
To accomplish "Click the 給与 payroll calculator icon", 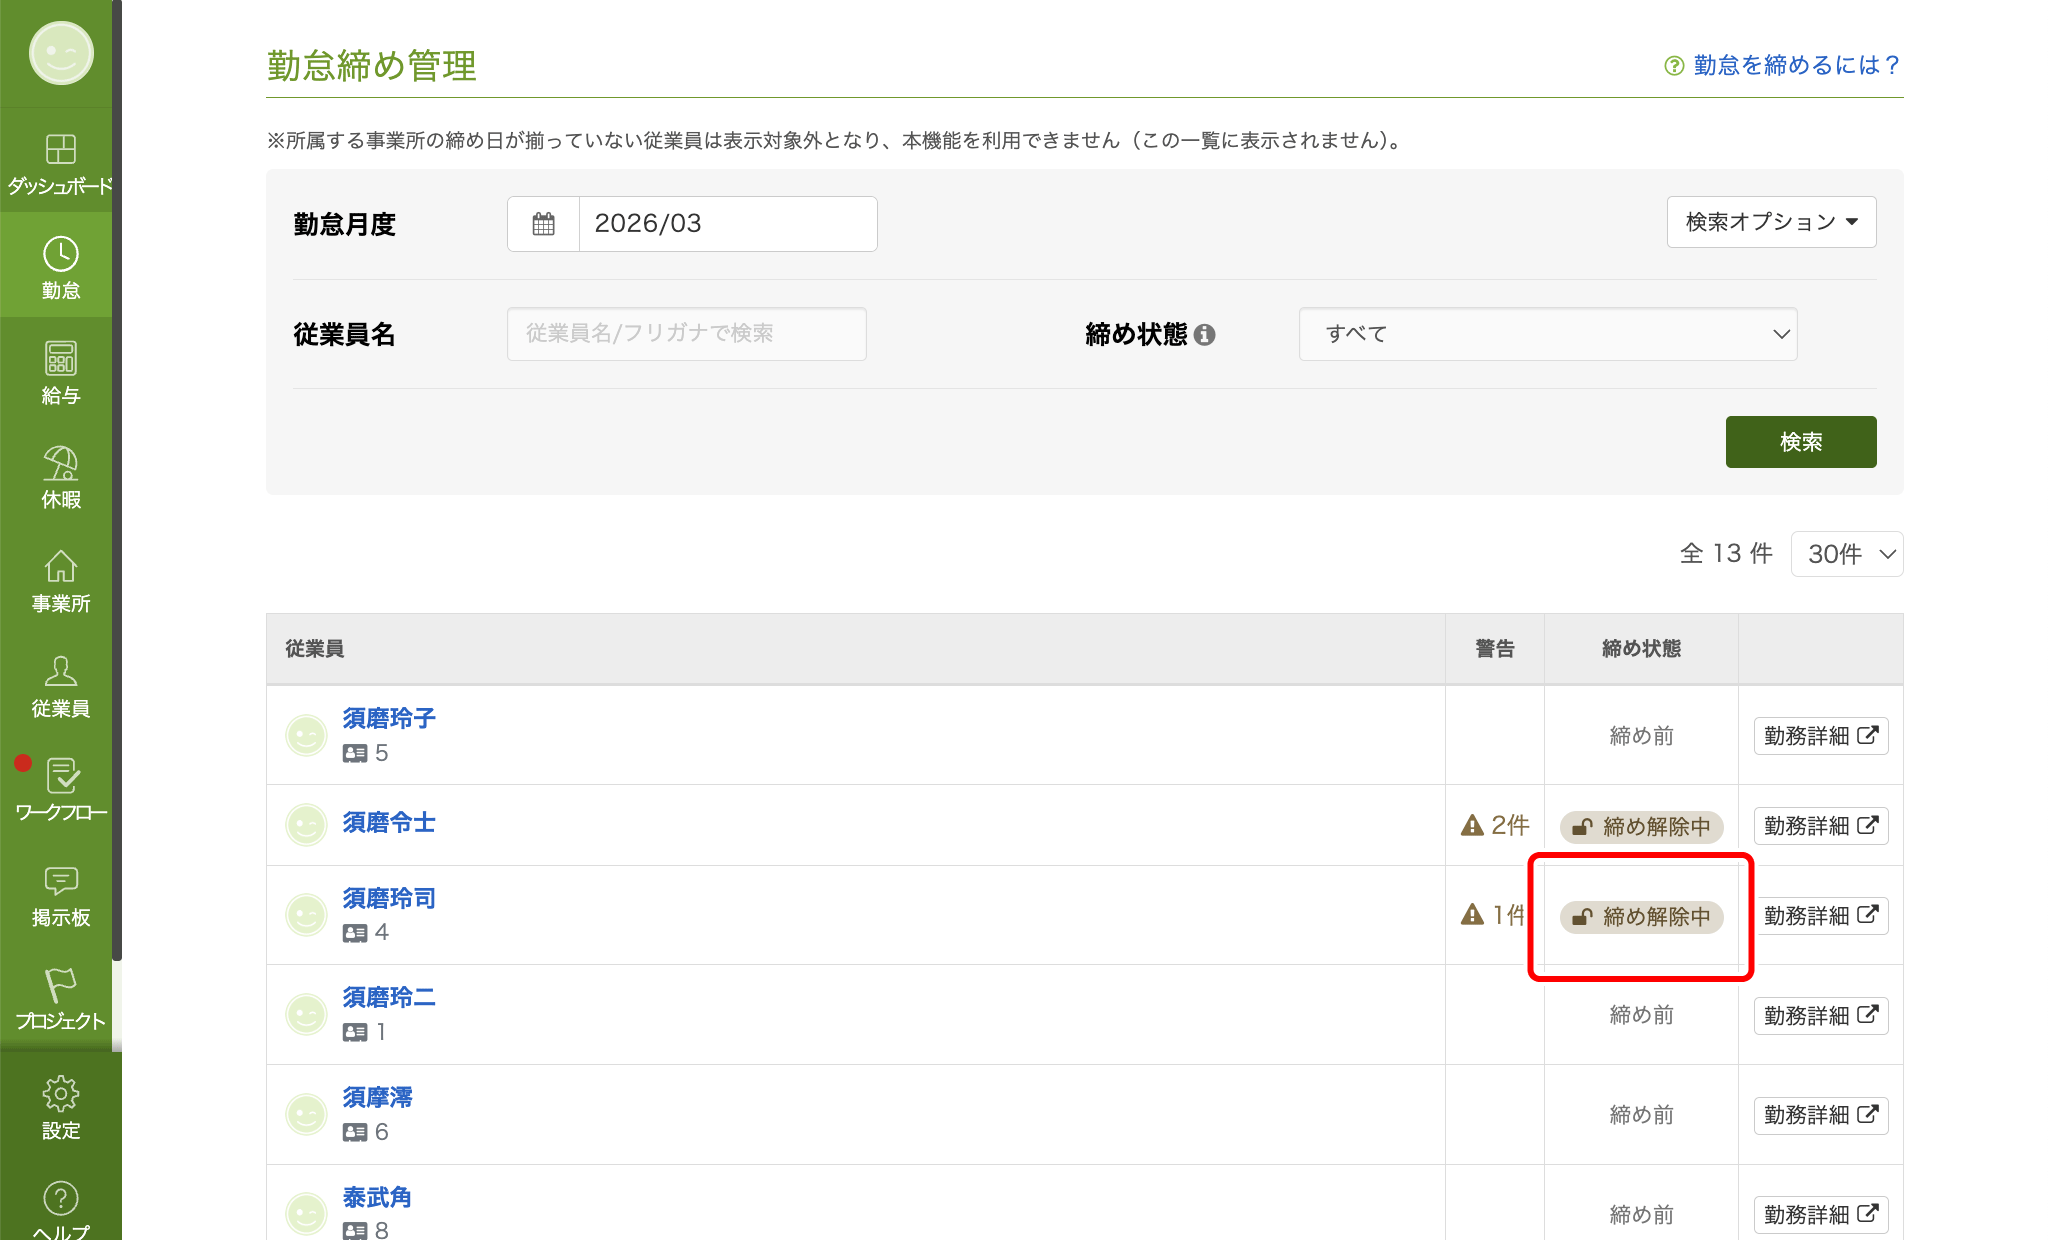I will [x=60, y=359].
